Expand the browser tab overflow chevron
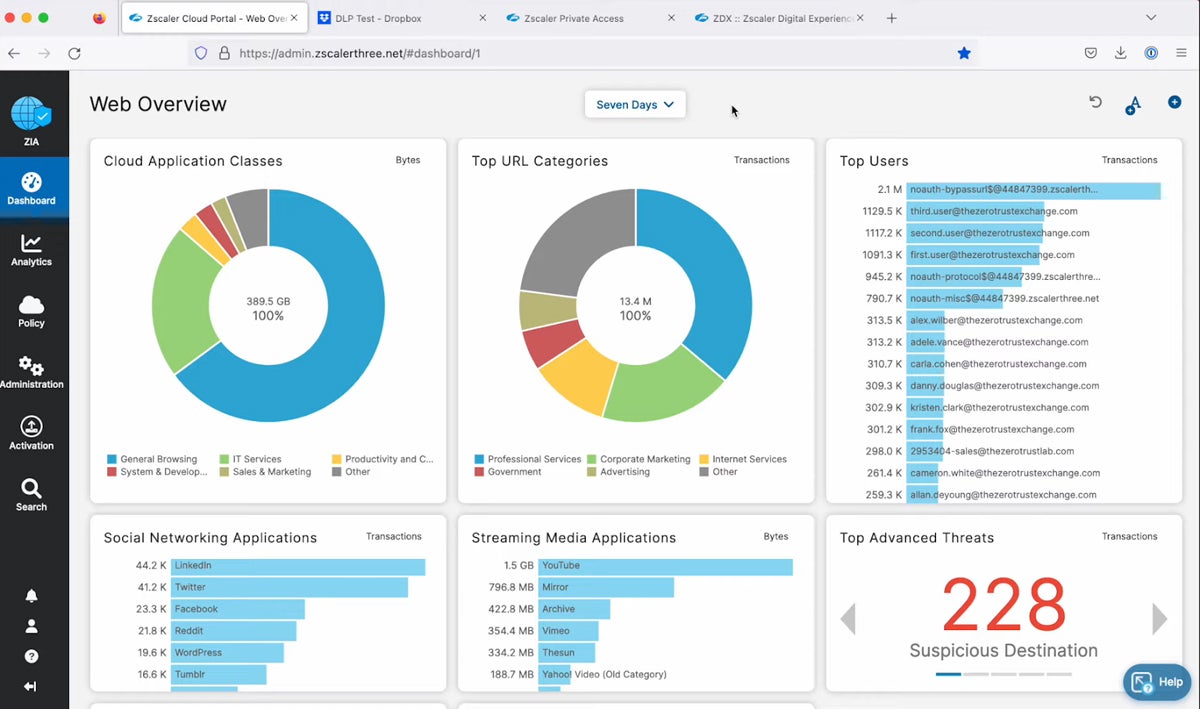Image resolution: width=1200 pixels, height=709 pixels. 1151,17
